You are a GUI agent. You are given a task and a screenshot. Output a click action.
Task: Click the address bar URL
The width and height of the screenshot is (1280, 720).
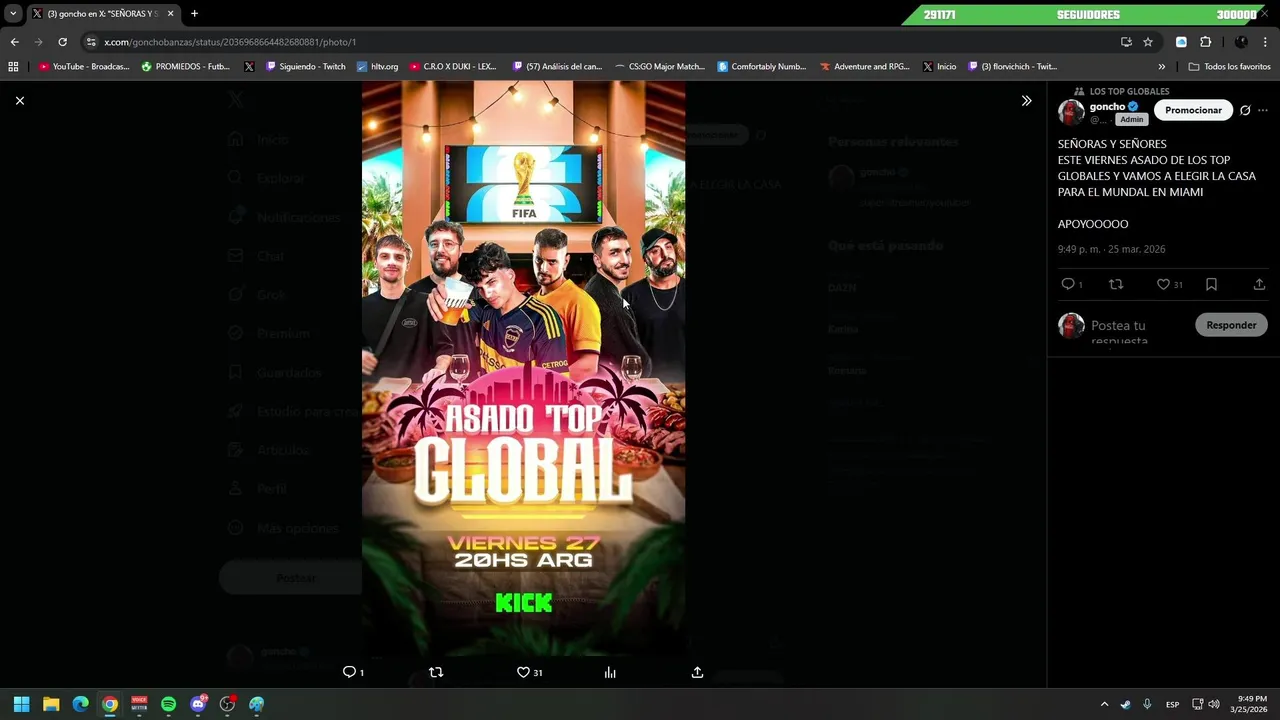pos(230,42)
